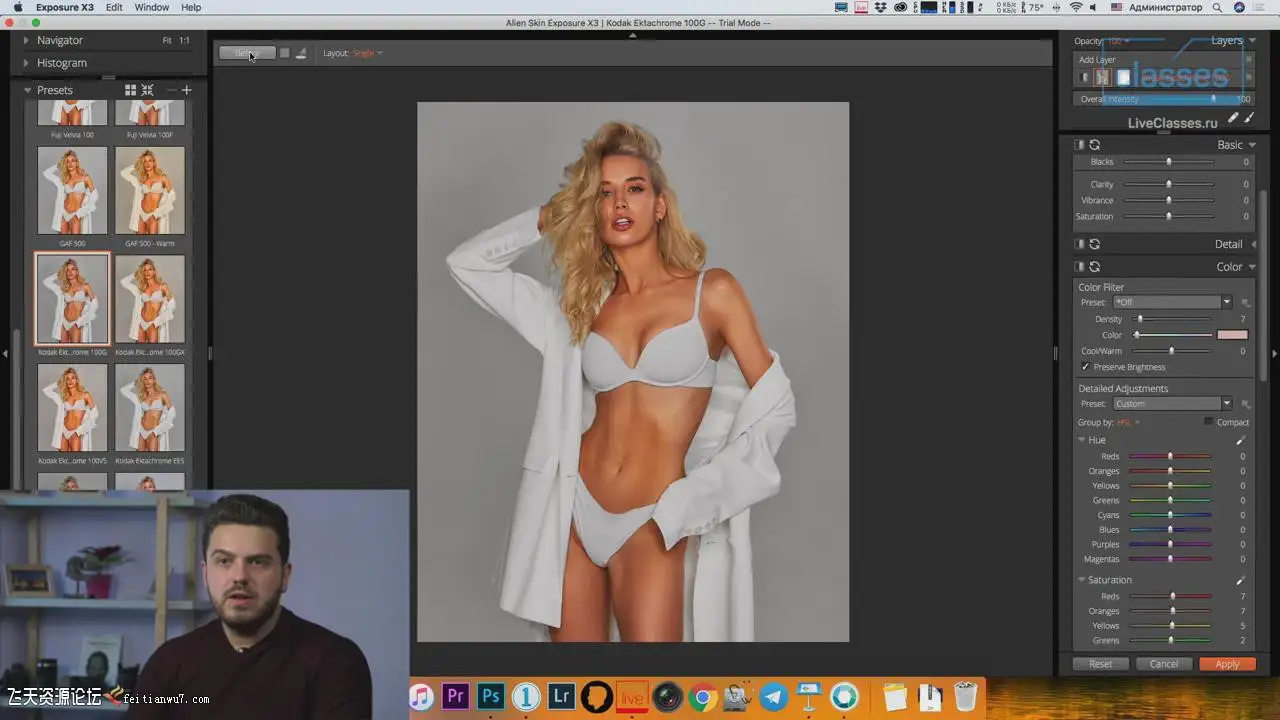
Task: Open the Layout Single dropdown
Action: pyautogui.click(x=367, y=53)
